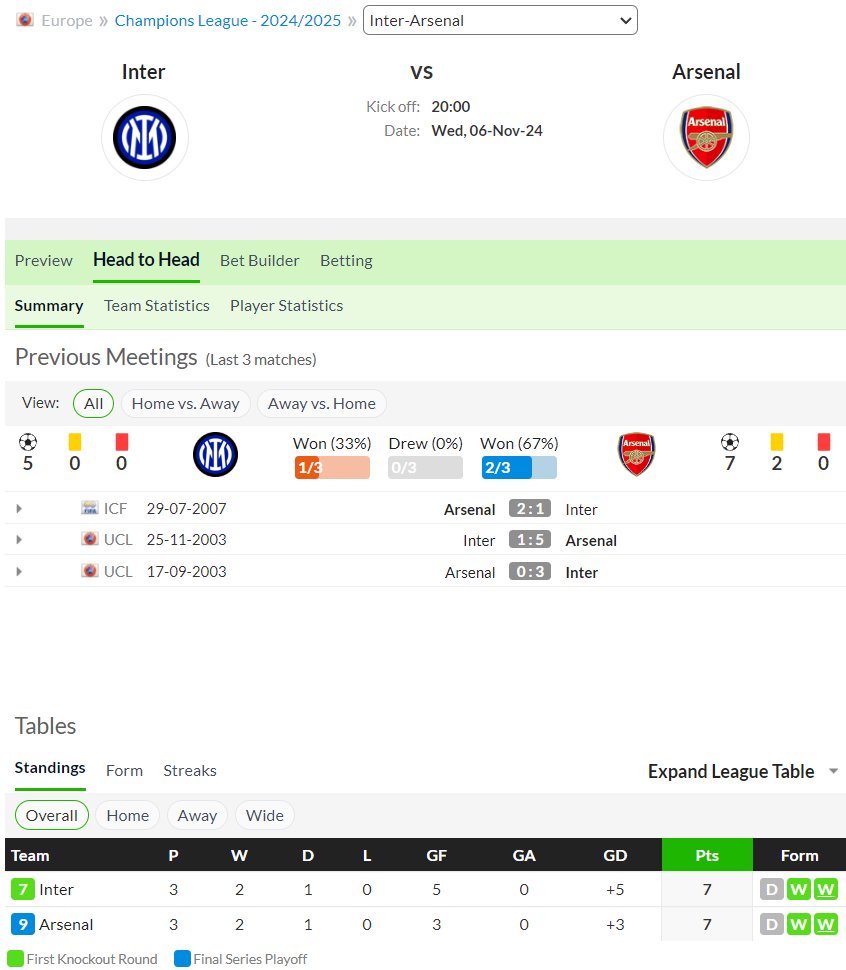The height and width of the screenshot is (970, 846).
Task: Switch standings filter to Wide
Action: pyautogui.click(x=265, y=815)
